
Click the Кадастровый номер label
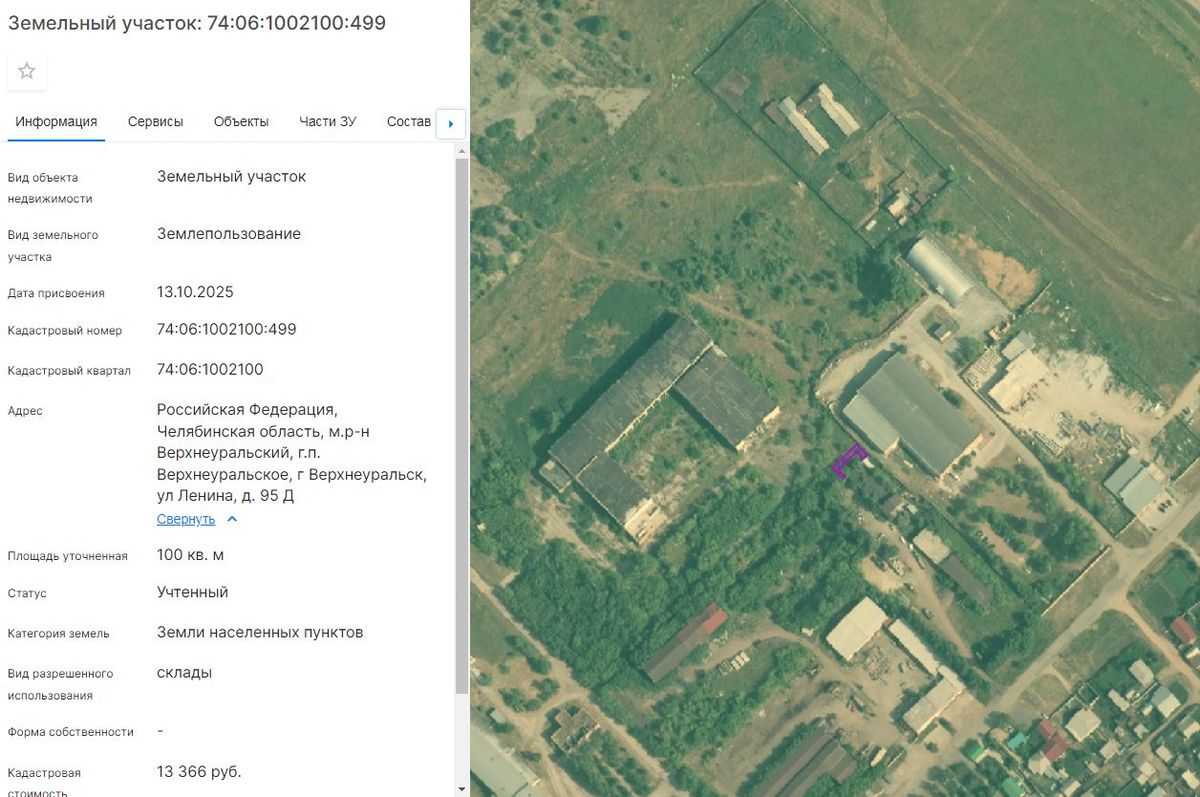pos(65,331)
